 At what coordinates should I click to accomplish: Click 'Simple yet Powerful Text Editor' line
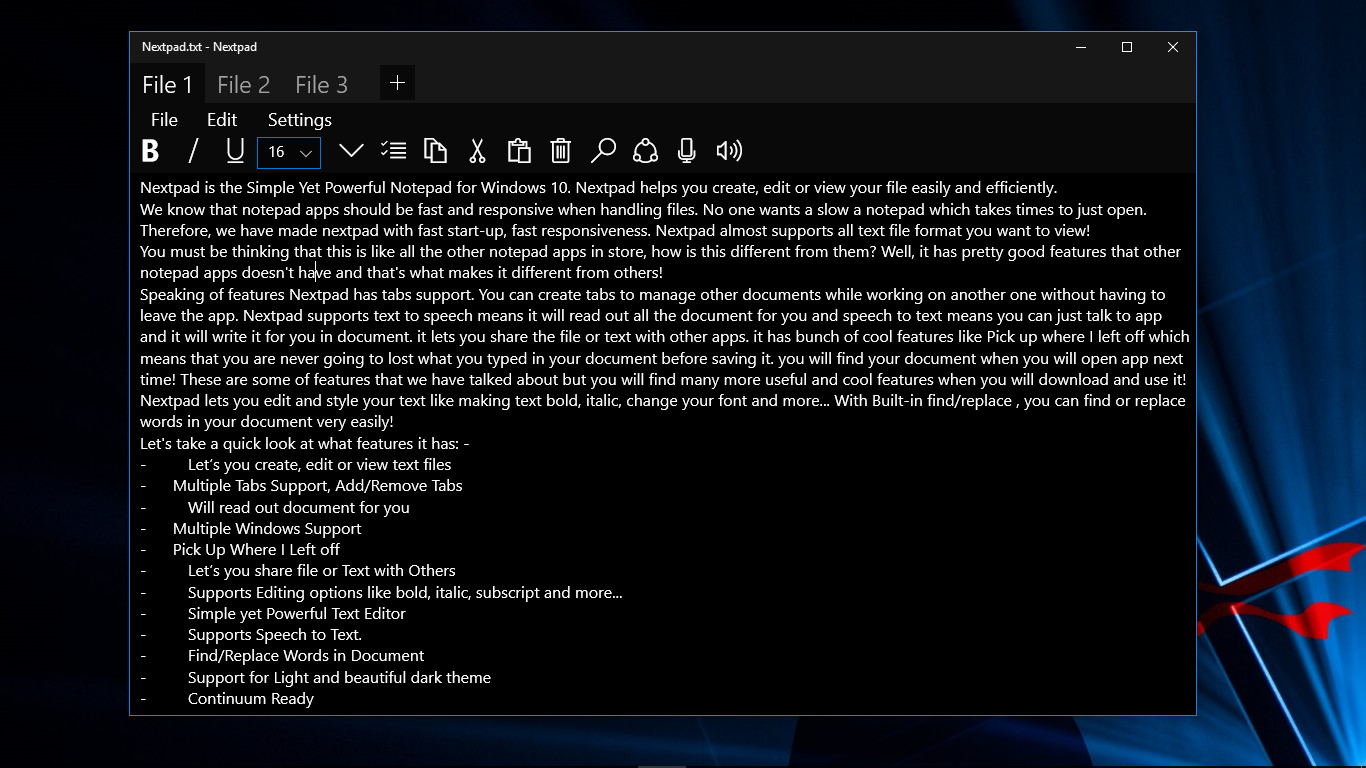[297, 613]
